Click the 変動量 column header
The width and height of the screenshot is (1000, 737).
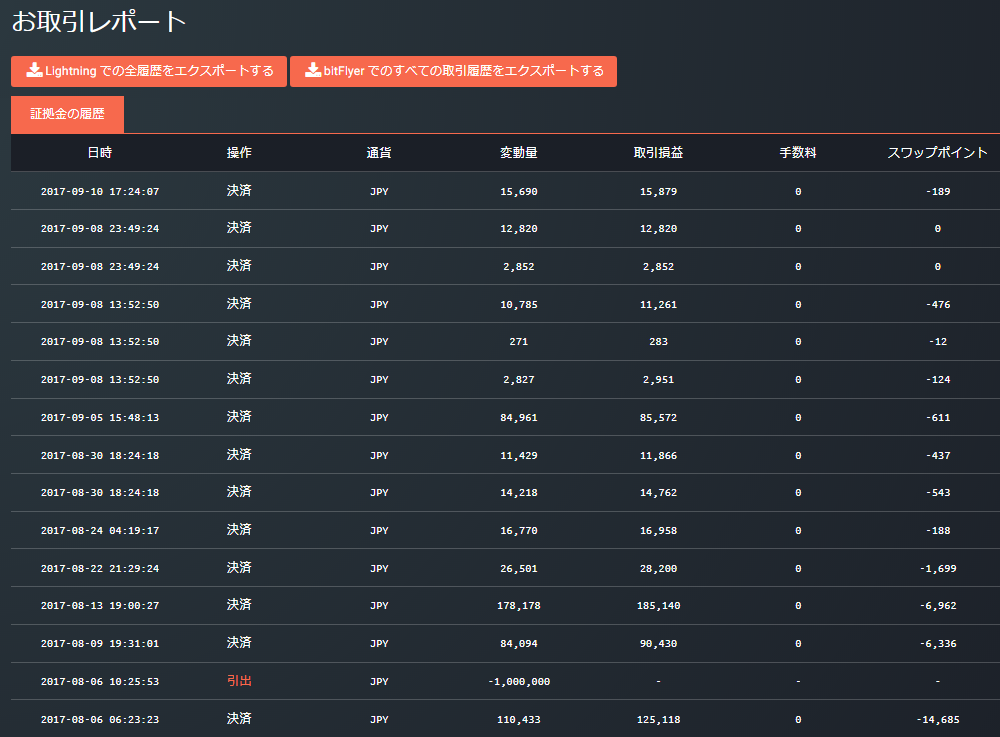pyautogui.click(x=519, y=153)
